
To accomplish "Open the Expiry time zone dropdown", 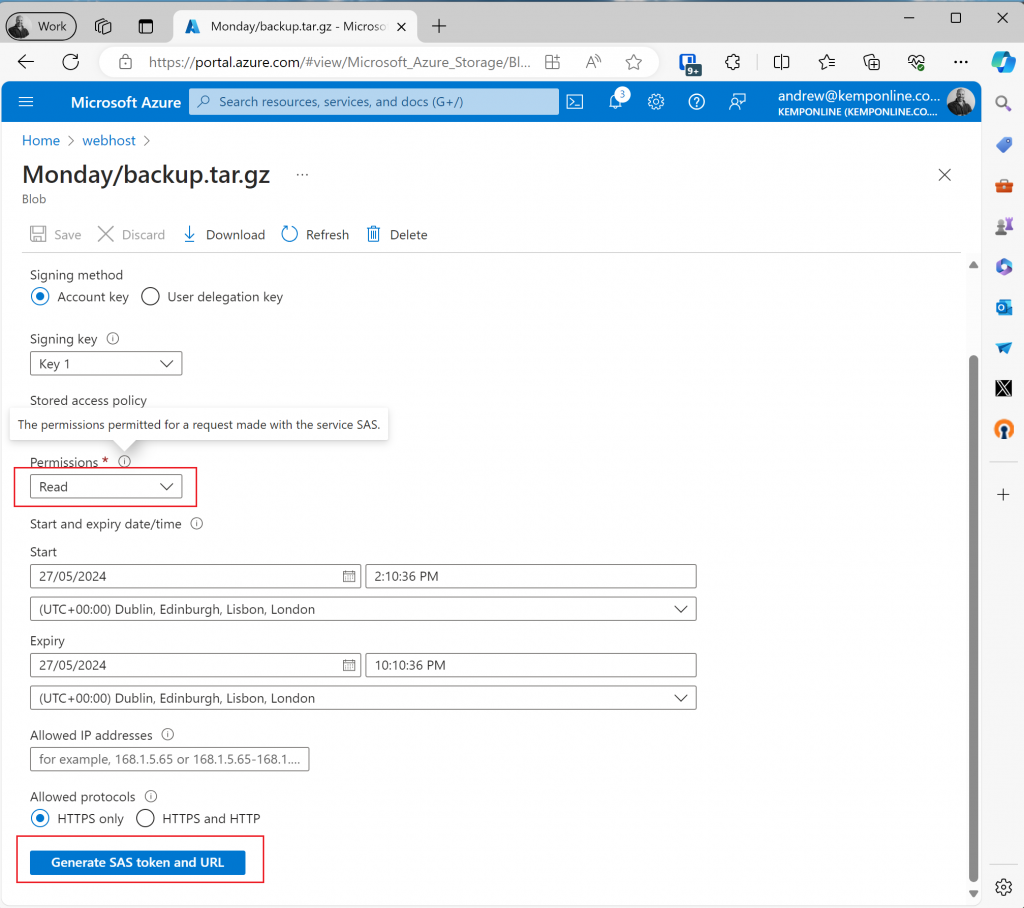I will point(363,698).
